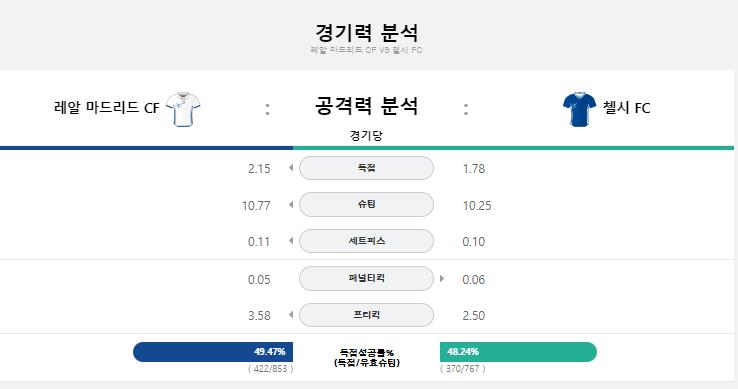This screenshot has height=389, width=738.
Task: Click the blue 49.47% success rate bar
Action: click(x=213, y=352)
